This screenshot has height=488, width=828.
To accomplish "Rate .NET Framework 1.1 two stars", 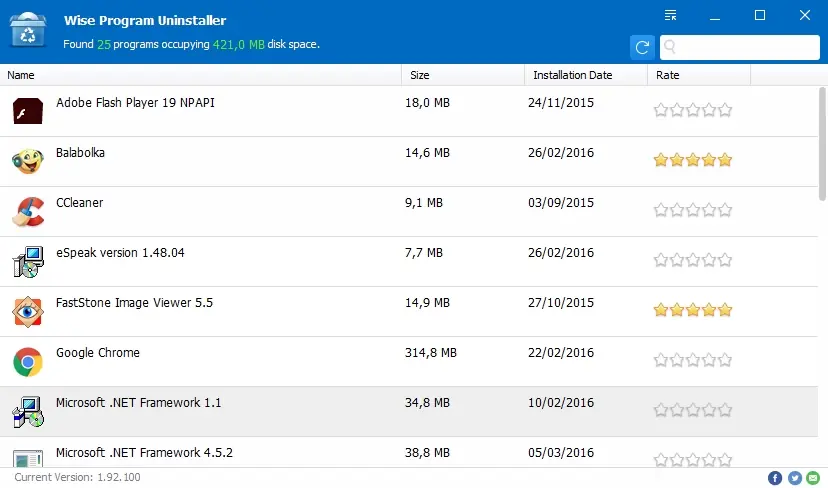I will pos(677,410).
